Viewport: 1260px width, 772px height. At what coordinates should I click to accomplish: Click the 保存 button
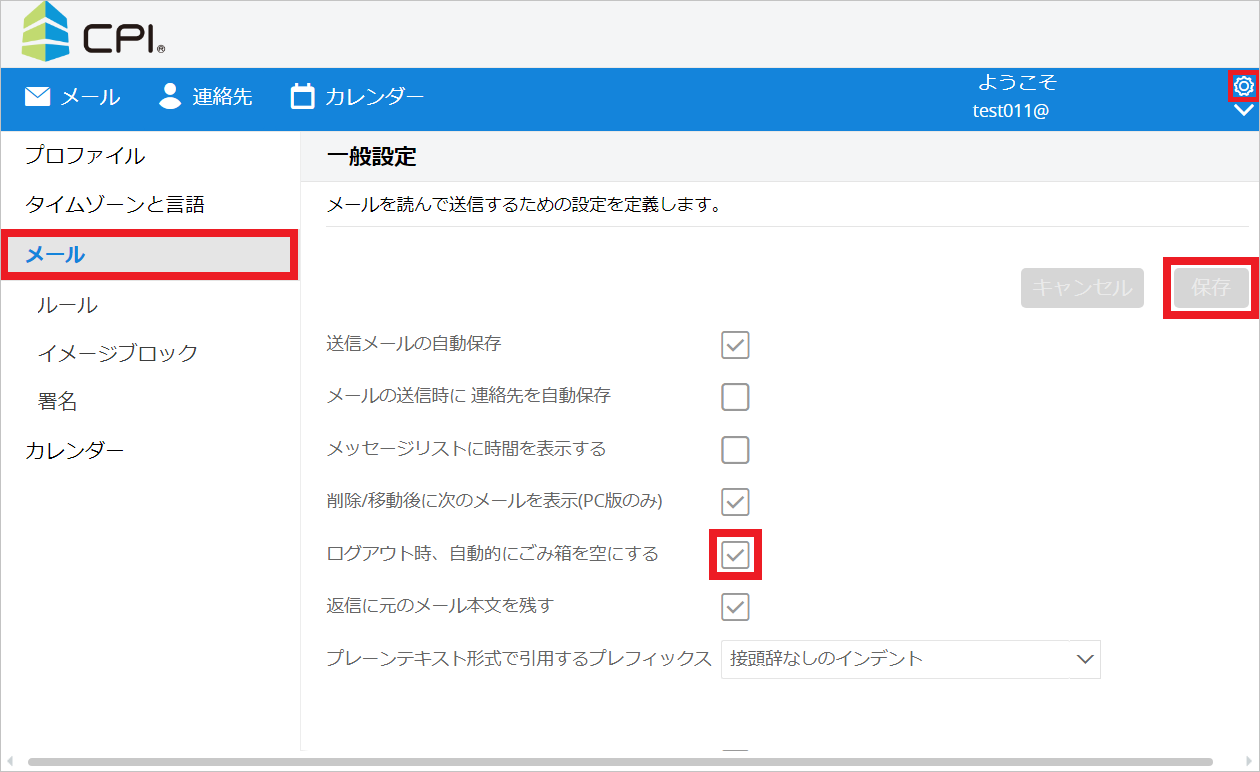pyautogui.click(x=1211, y=288)
